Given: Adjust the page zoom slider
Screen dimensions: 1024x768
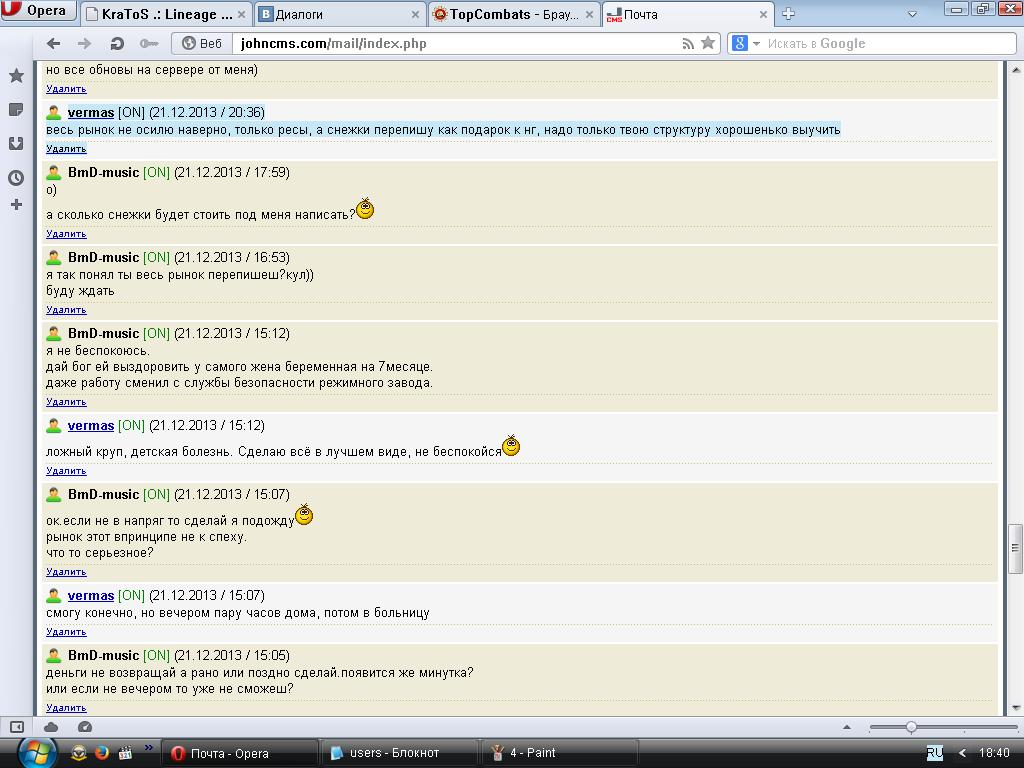Looking at the screenshot, I should pos(911,727).
